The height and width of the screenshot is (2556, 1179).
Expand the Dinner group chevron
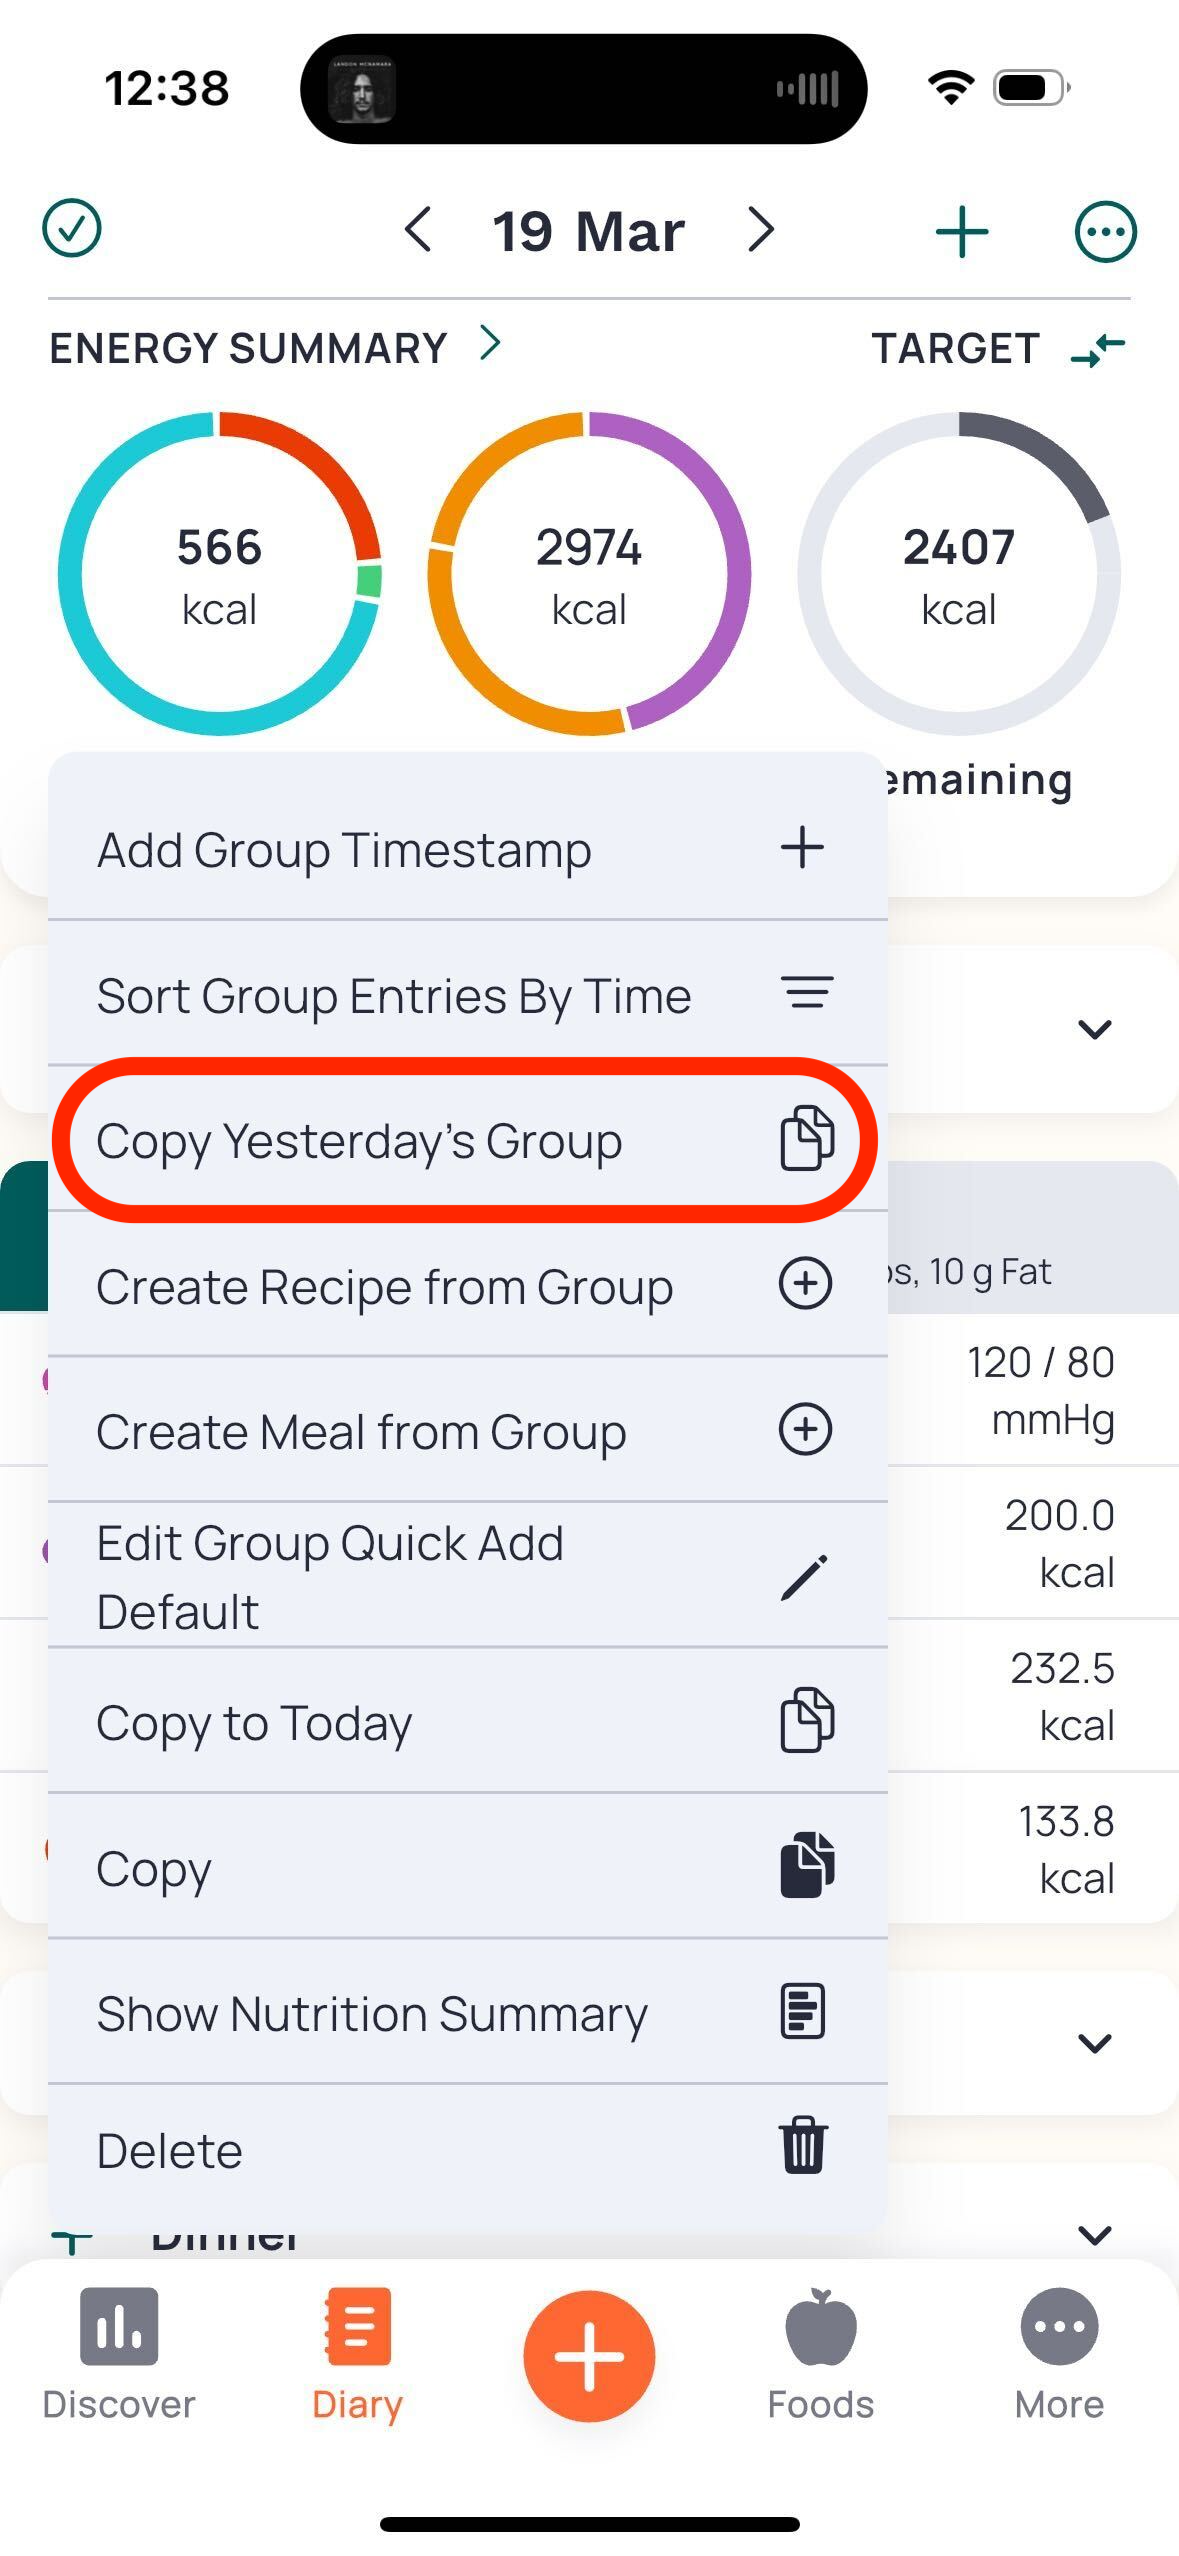pos(1095,2233)
